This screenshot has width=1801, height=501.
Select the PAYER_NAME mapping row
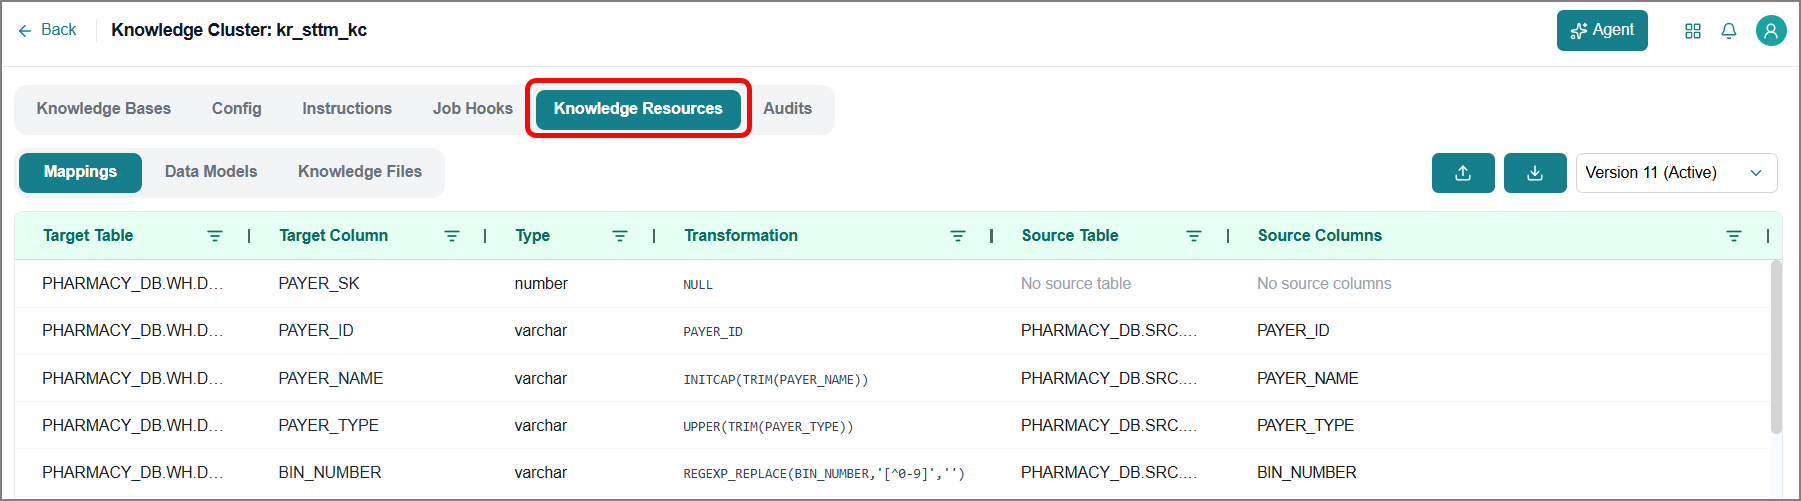(892, 379)
